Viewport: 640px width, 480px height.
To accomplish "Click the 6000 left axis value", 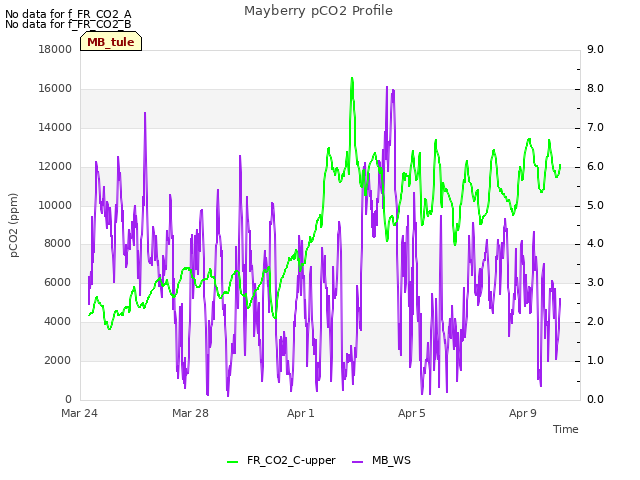I will click(57, 282).
